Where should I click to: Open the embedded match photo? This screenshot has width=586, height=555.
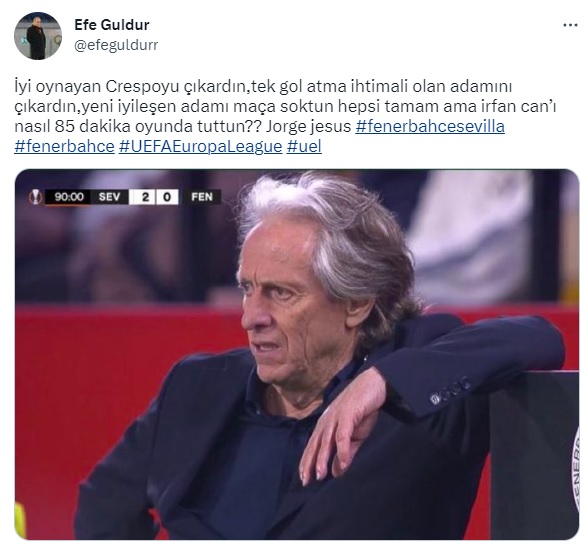(297, 354)
